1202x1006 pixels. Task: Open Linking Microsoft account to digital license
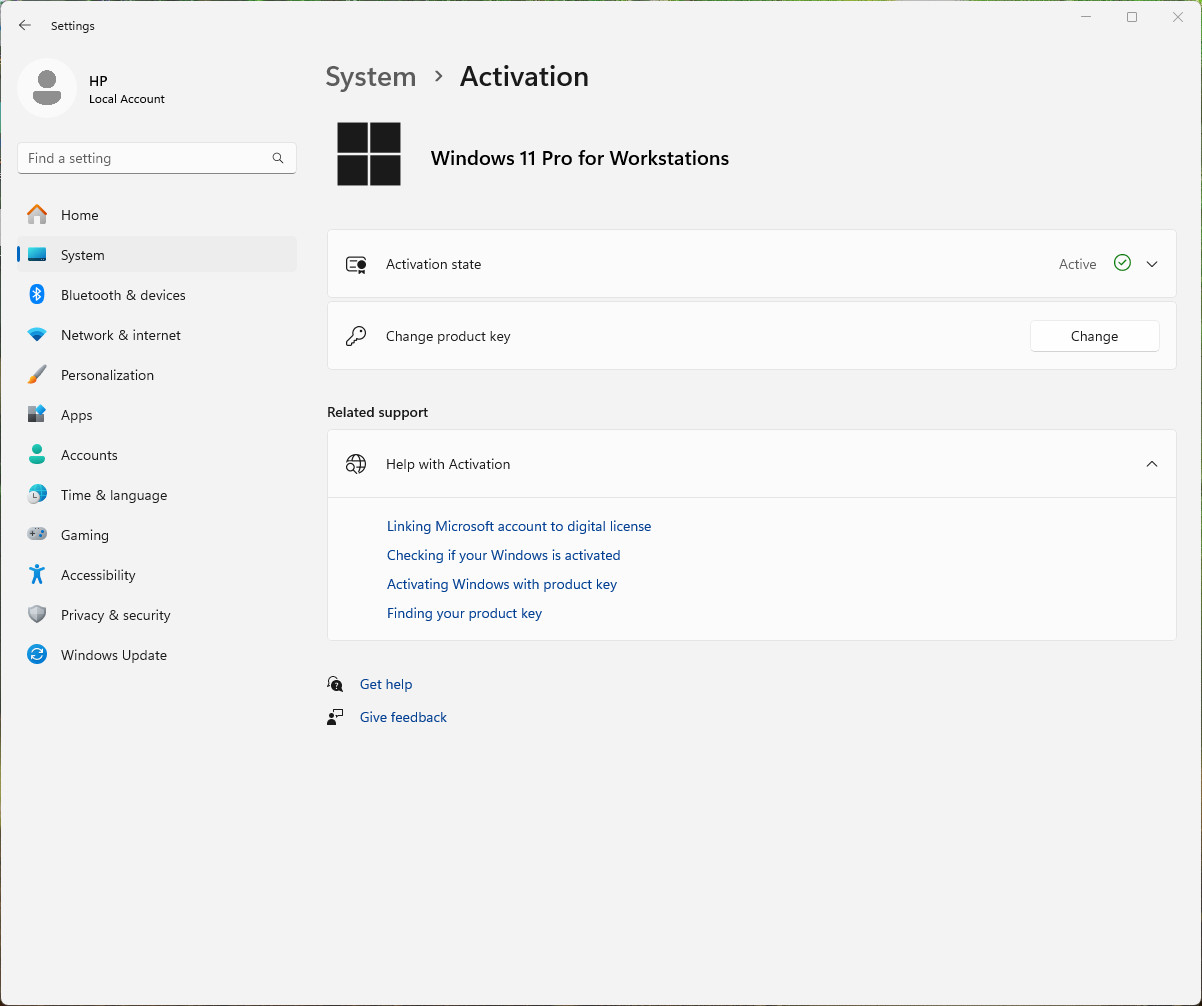pos(519,526)
